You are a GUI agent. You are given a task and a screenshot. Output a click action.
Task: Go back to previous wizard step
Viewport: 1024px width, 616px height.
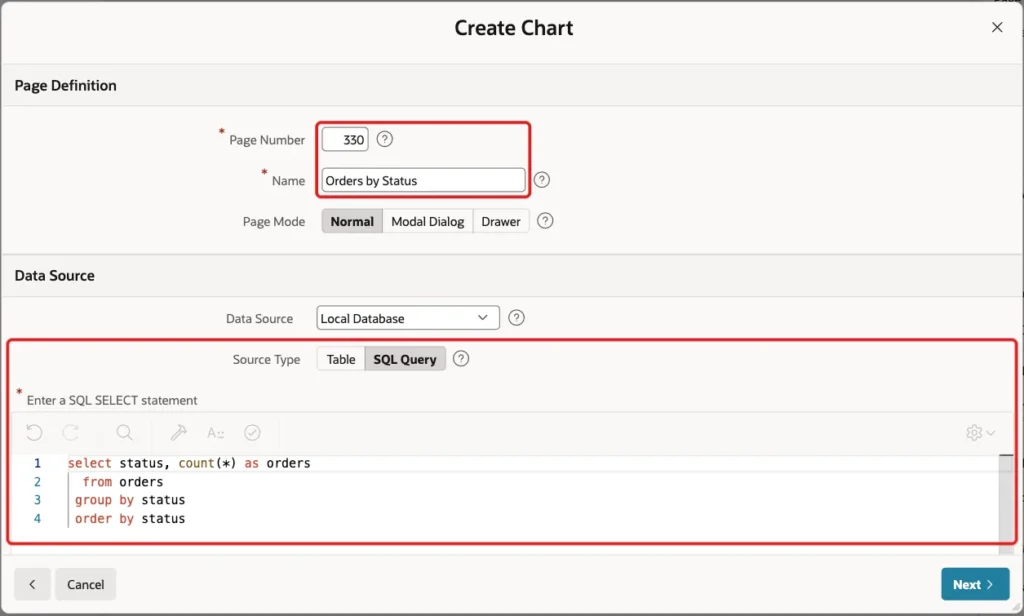coord(32,585)
